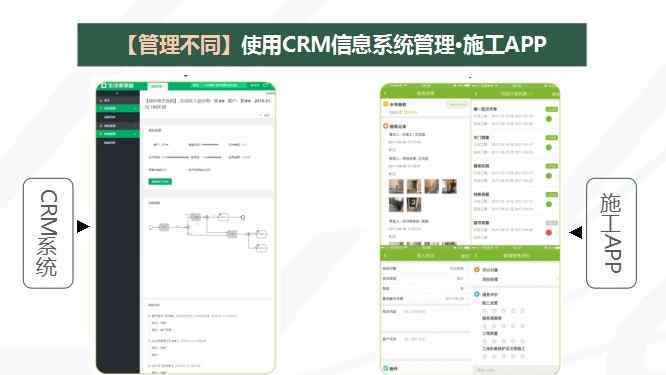Select last rating circle in second rating row
This screenshot has width=666, height=375.
click(522, 326)
